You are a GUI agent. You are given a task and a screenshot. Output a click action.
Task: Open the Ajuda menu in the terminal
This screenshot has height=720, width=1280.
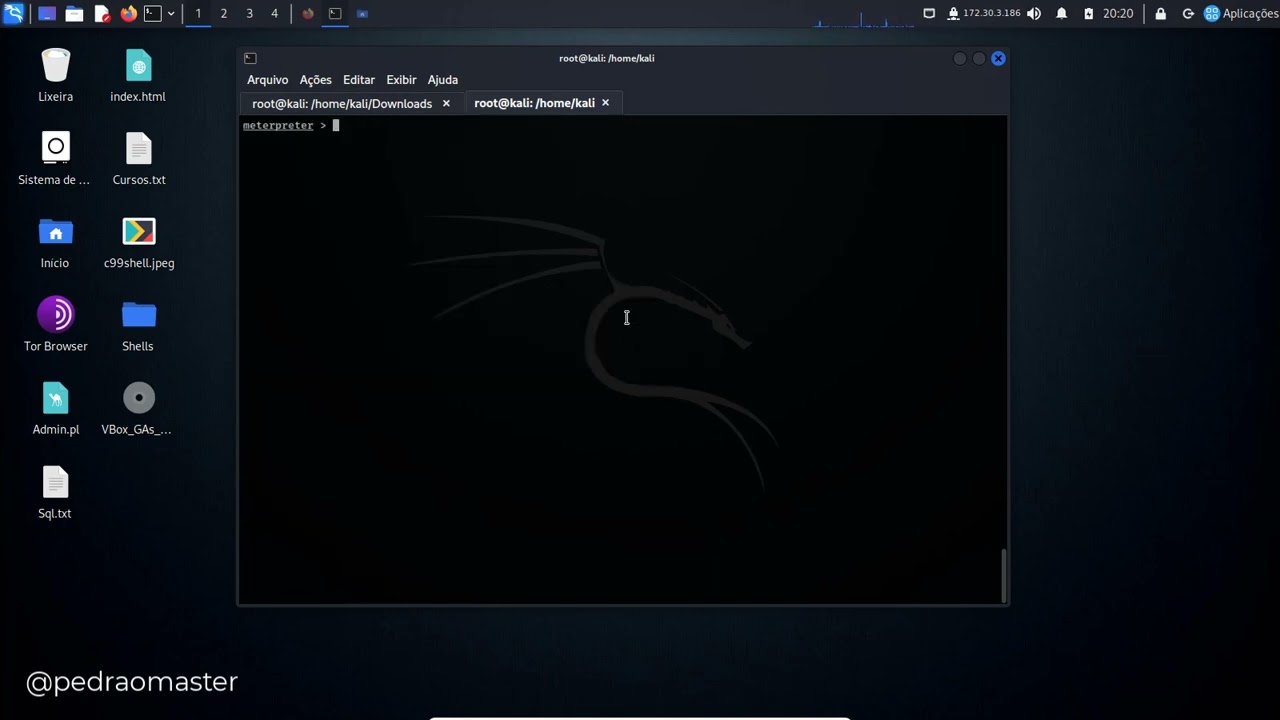[x=443, y=80]
